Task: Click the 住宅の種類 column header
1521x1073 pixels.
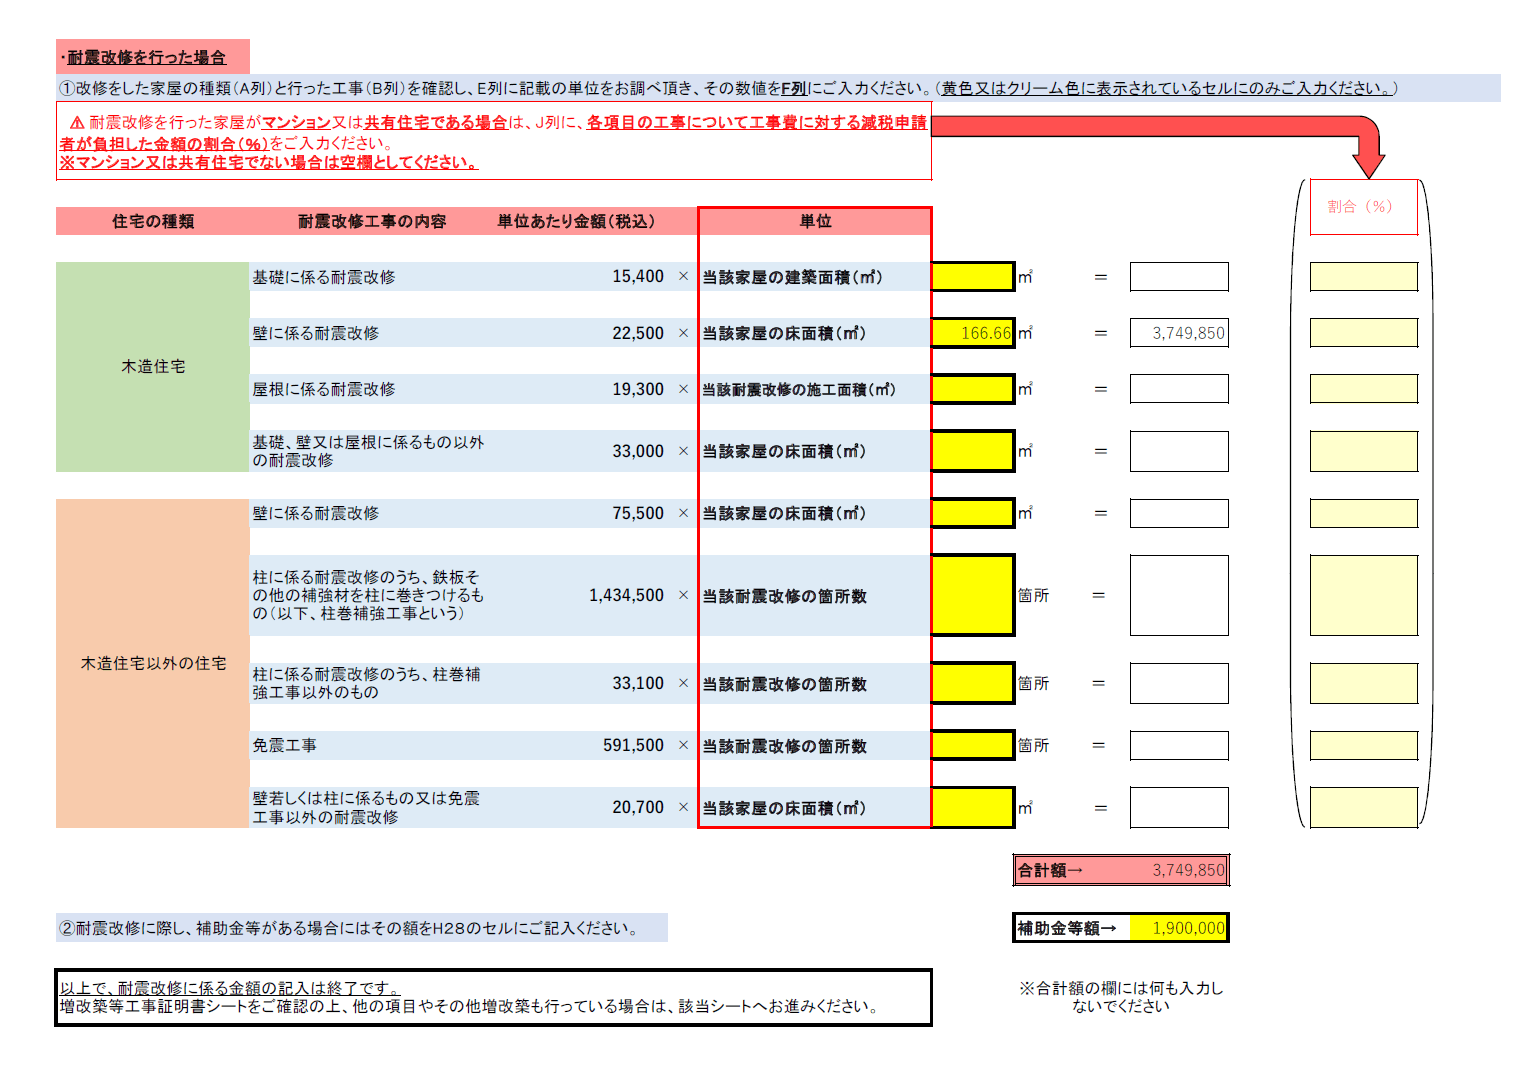Action: click(153, 221)
